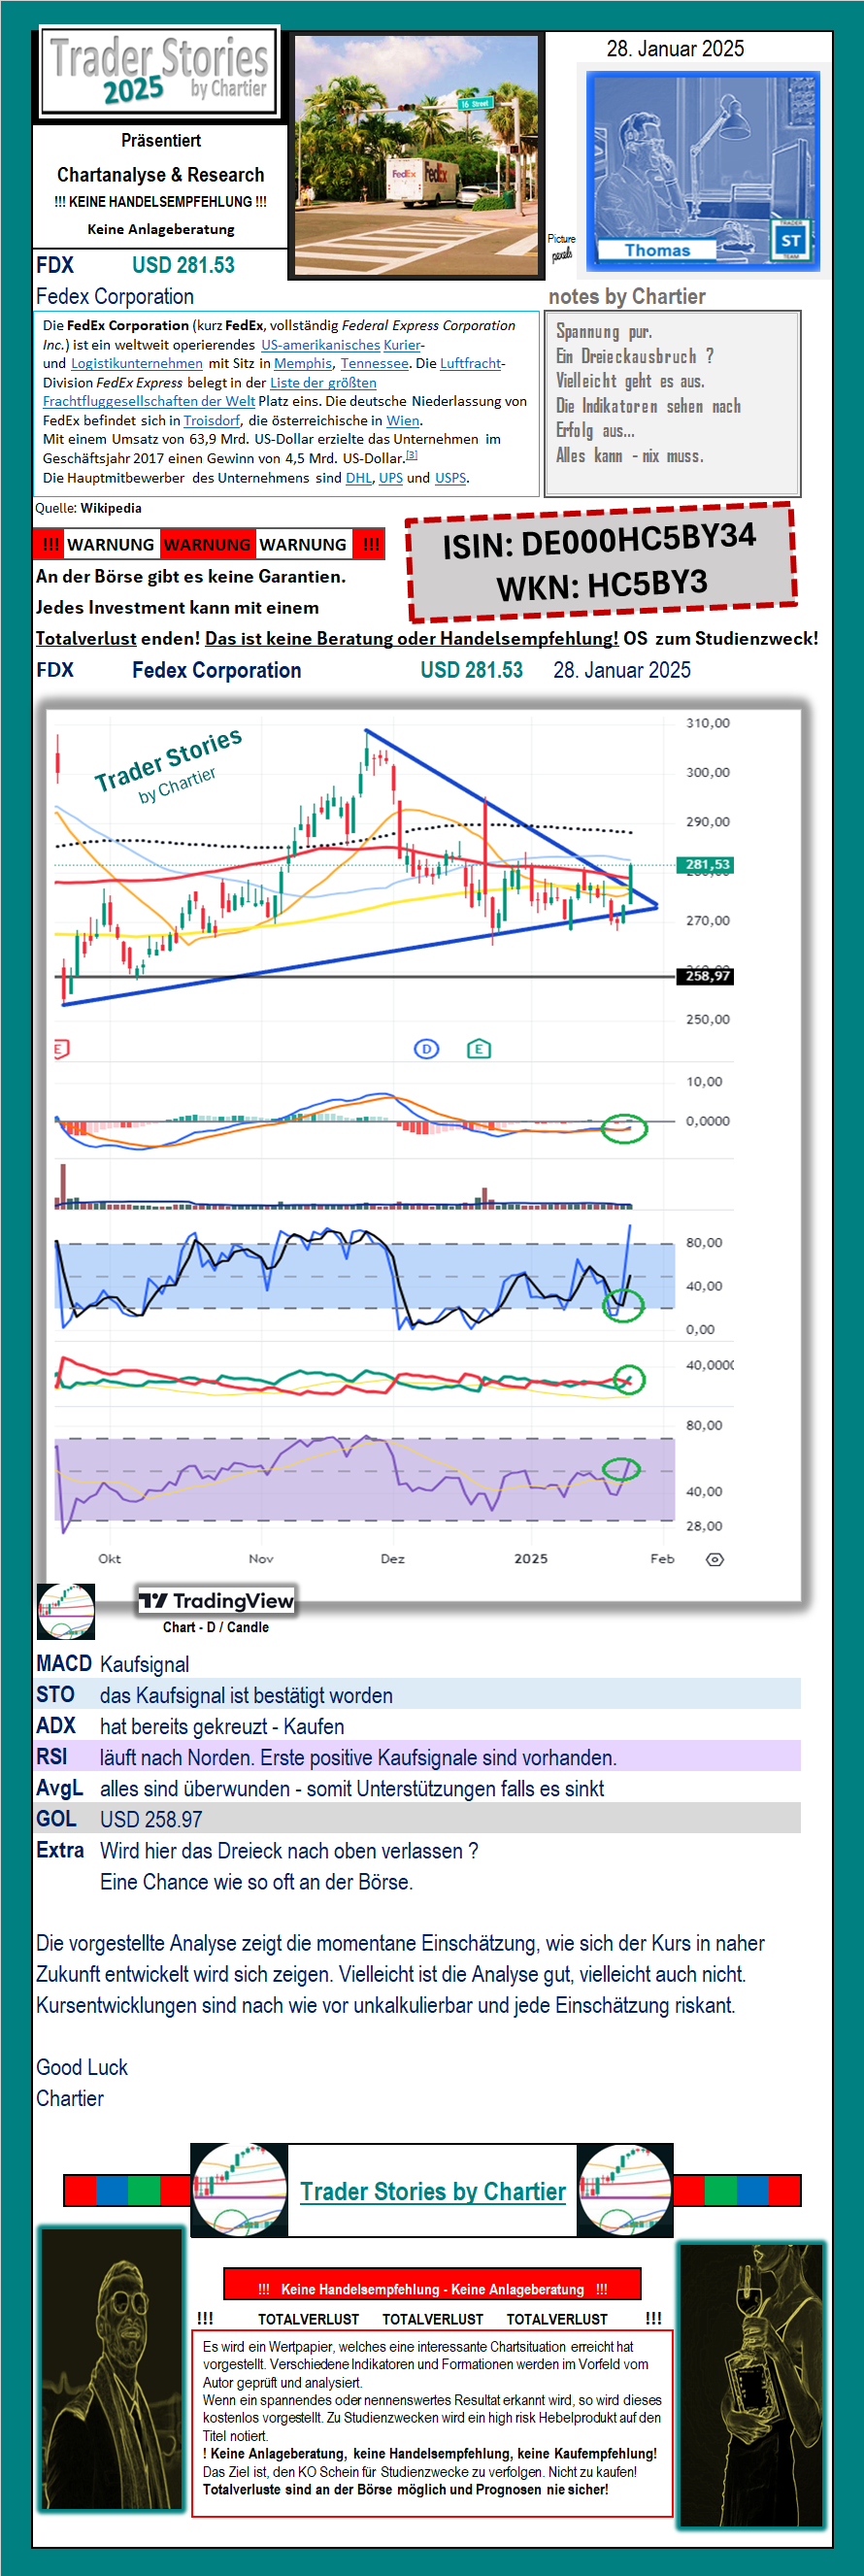Click the green 281,53 price label on chart
The height and width of the screenshot is (2576, 864).
point(707,864)
